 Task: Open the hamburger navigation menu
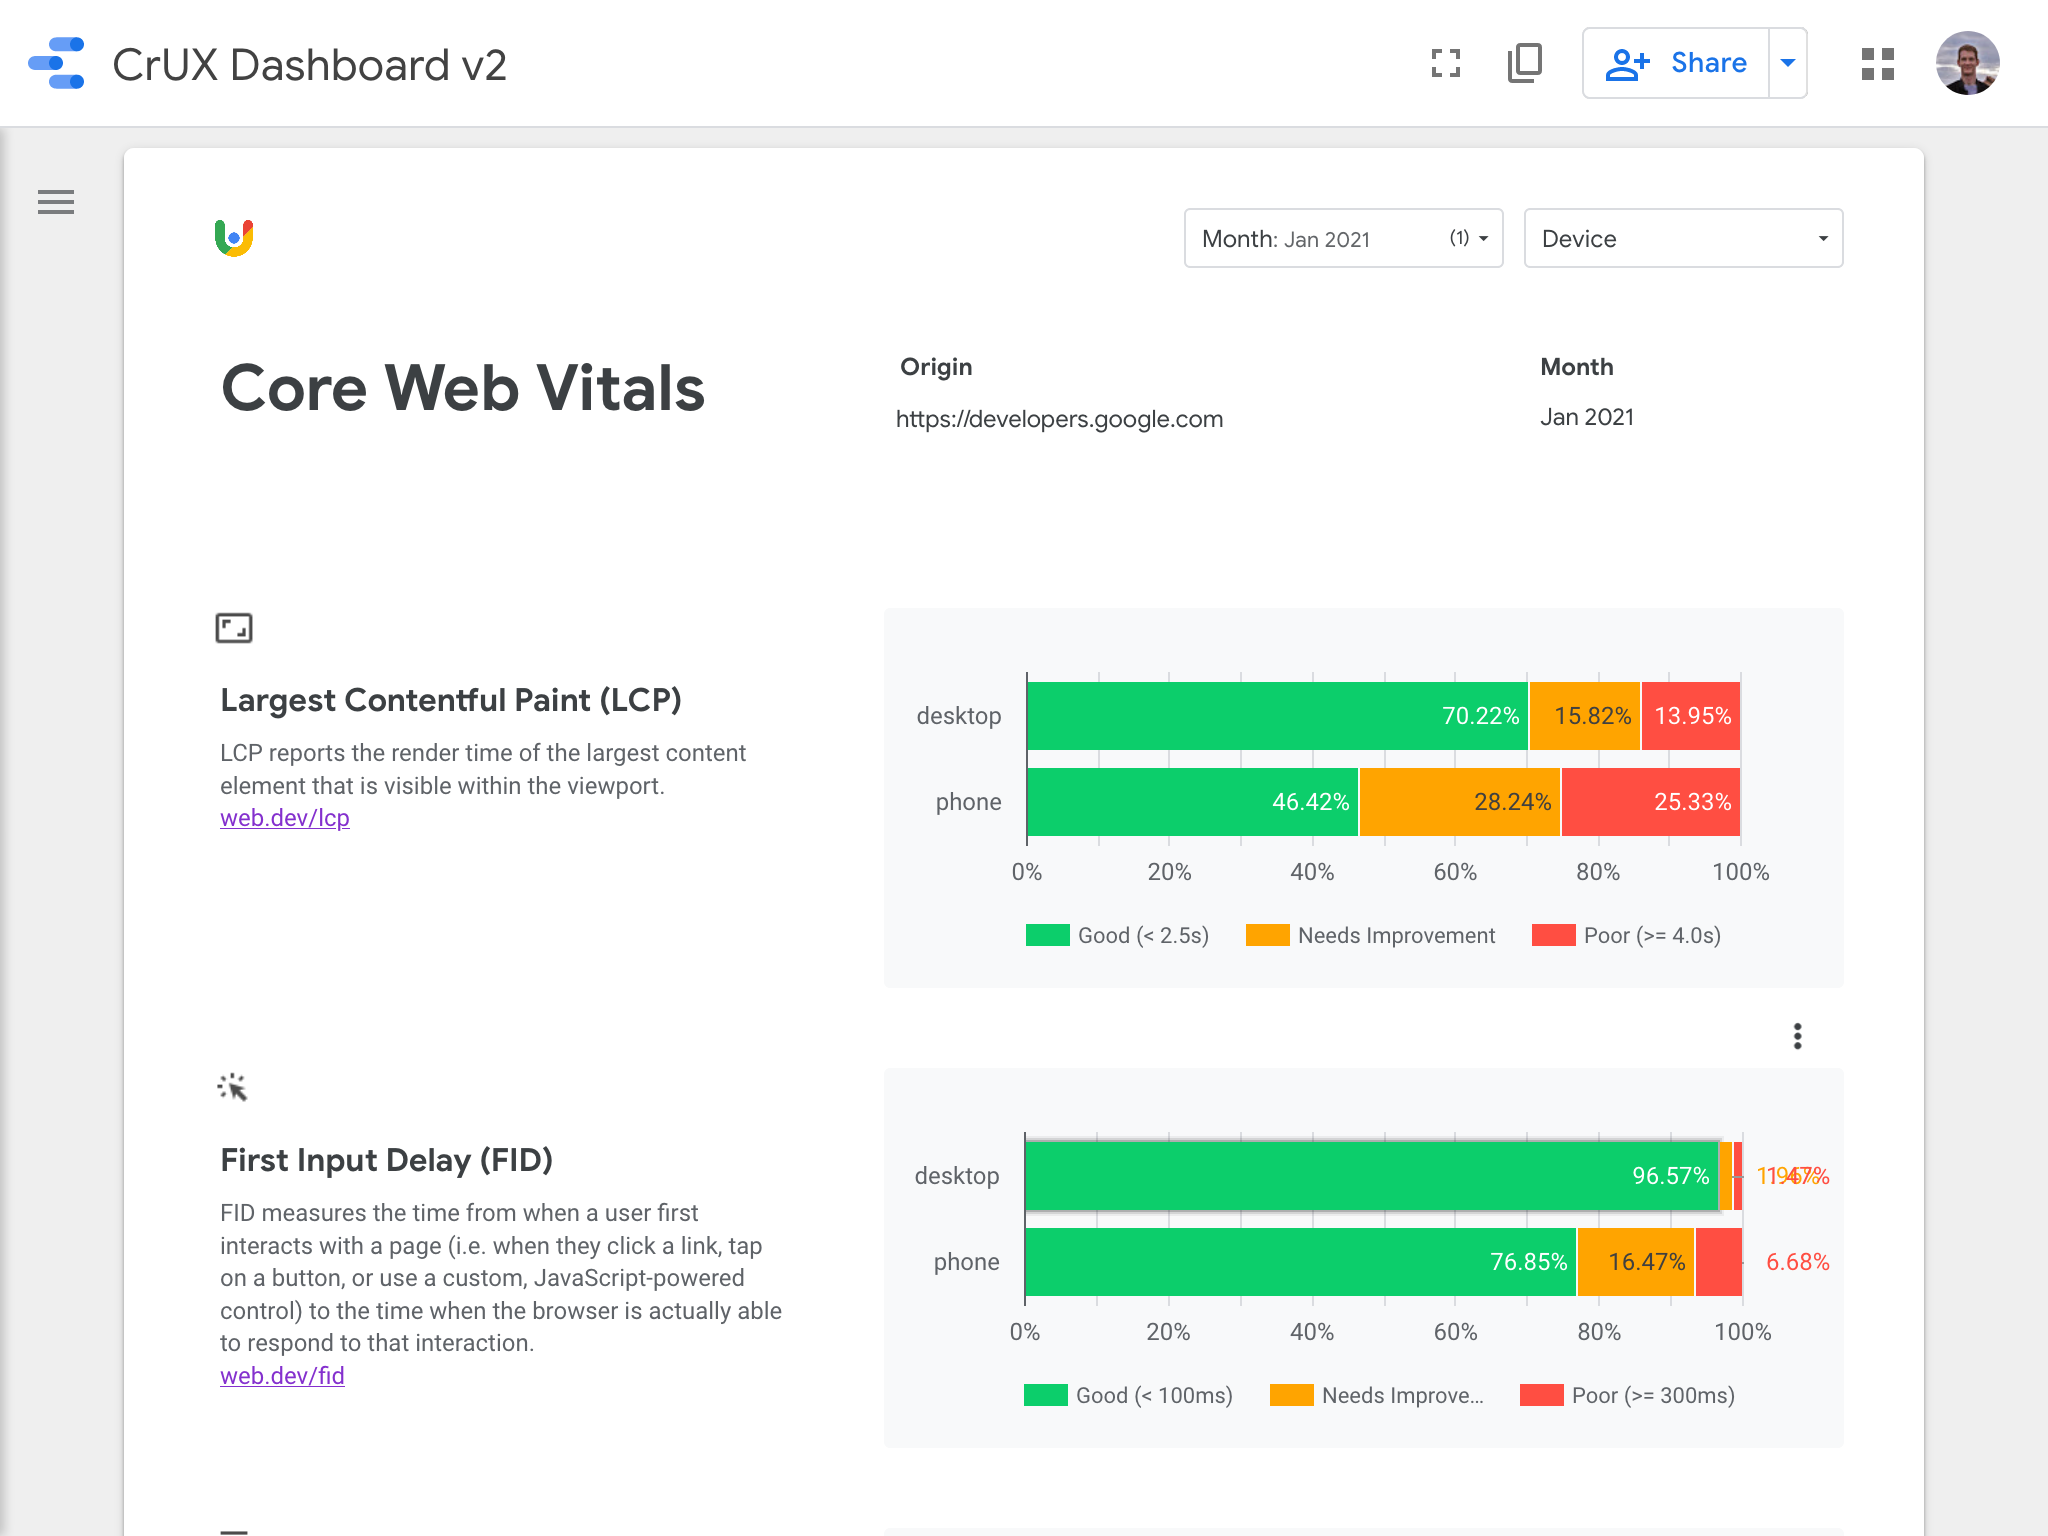[56, 202]
